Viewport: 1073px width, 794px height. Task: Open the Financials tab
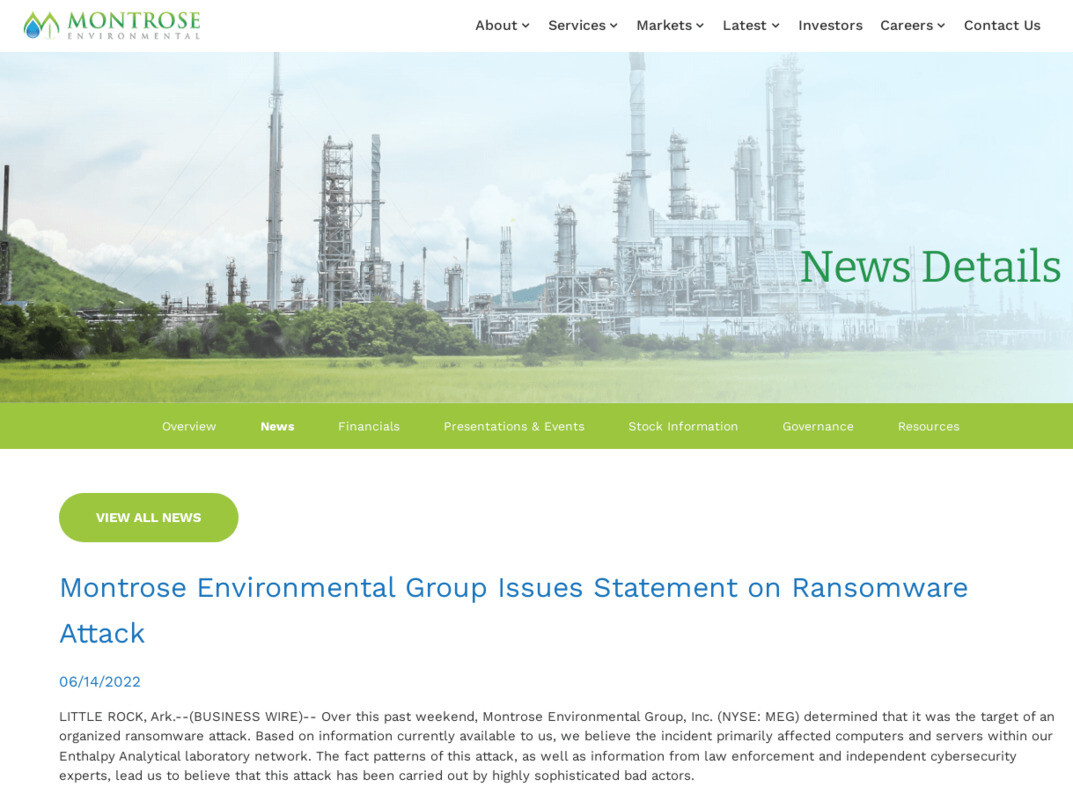coord(369,426)
